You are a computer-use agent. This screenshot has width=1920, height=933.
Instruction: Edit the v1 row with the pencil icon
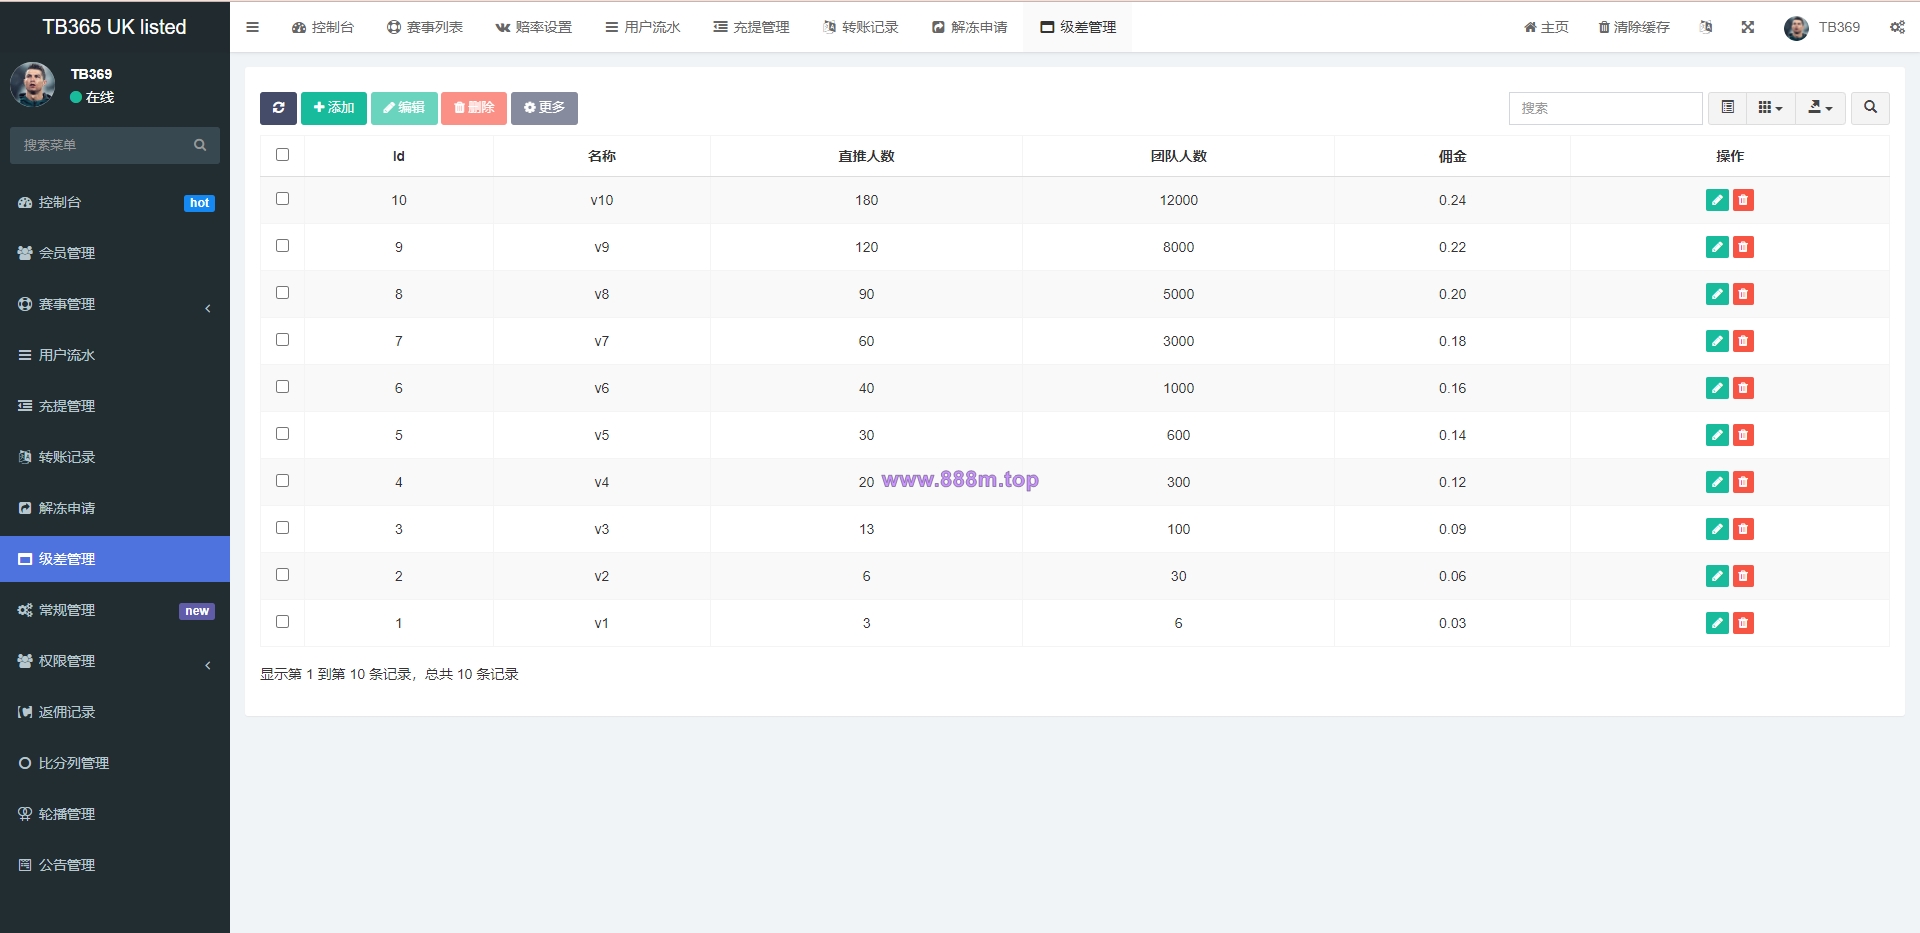[1717, 623]
